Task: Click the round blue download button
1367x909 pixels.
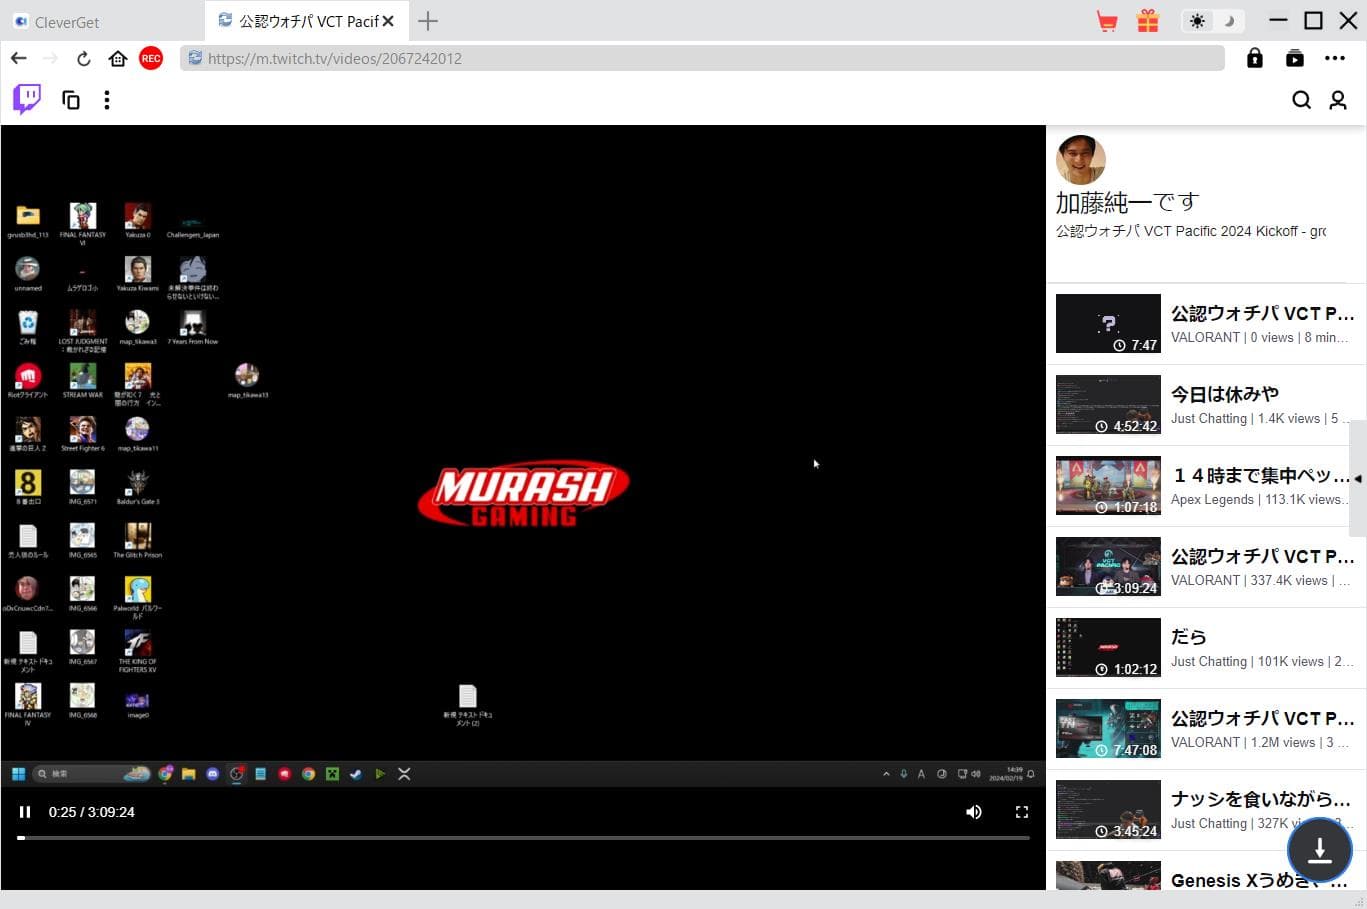Action: click(x=1320, y=850)
